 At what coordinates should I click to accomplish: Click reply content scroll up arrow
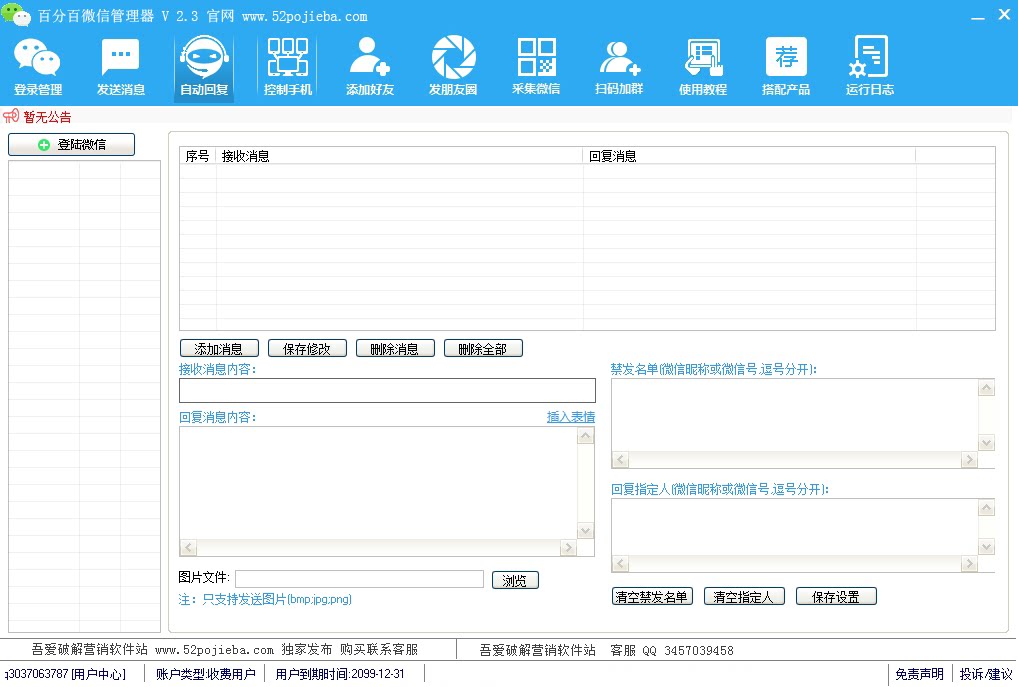[586, 436]
